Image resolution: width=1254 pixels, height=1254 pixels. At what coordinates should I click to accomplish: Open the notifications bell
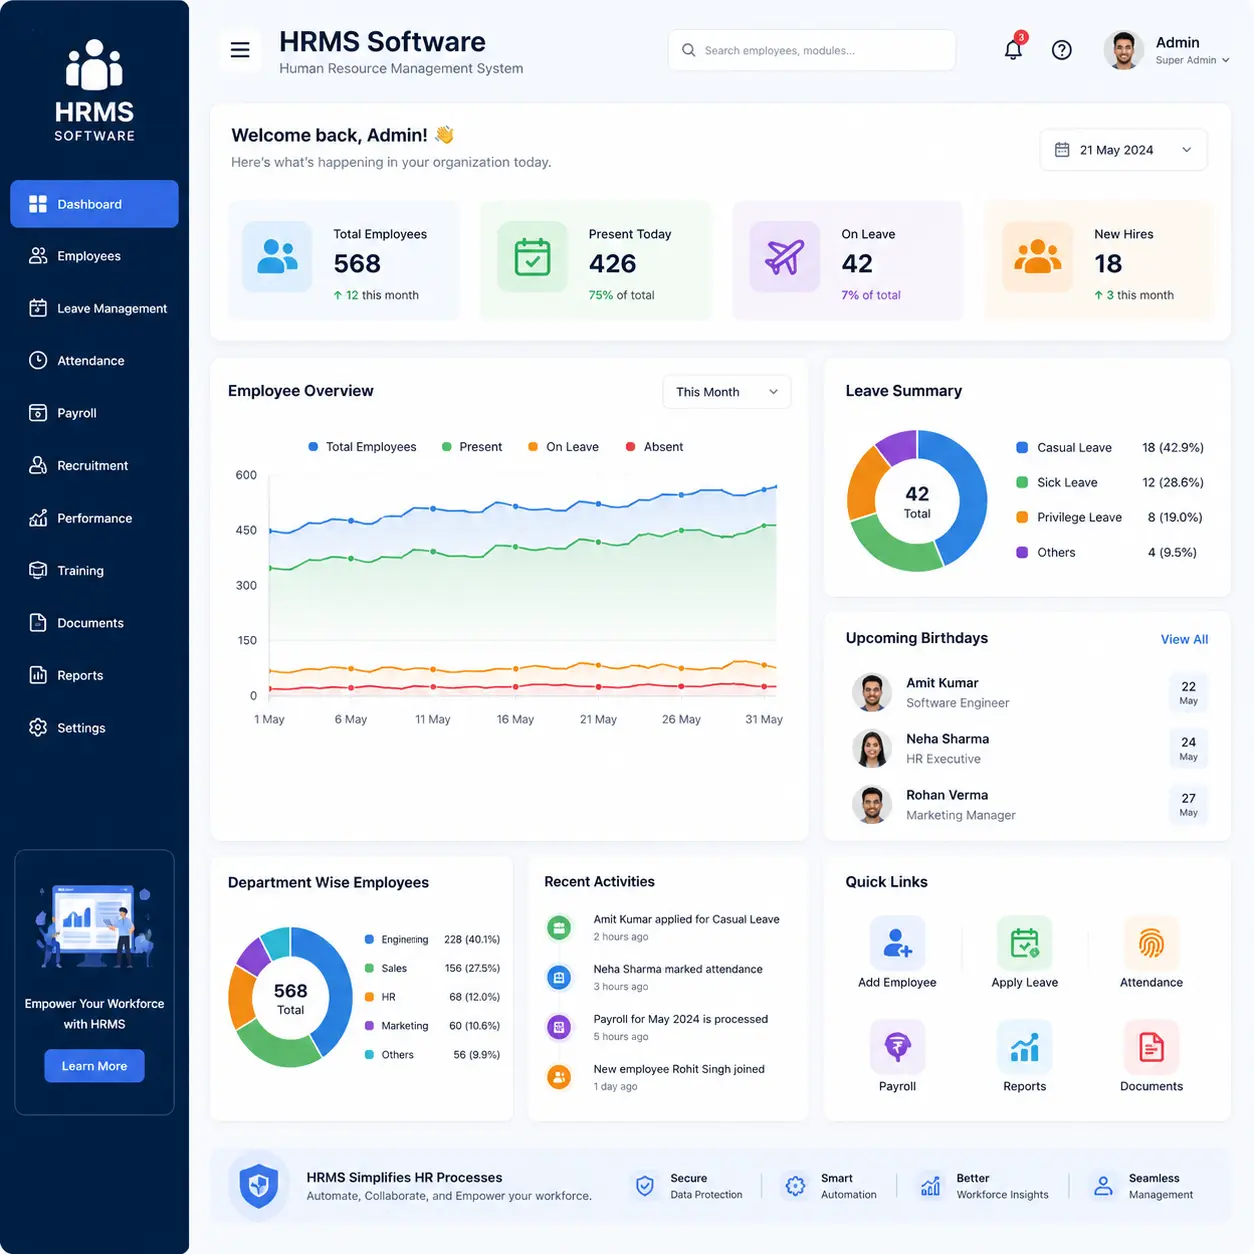tap(1013, 49)
